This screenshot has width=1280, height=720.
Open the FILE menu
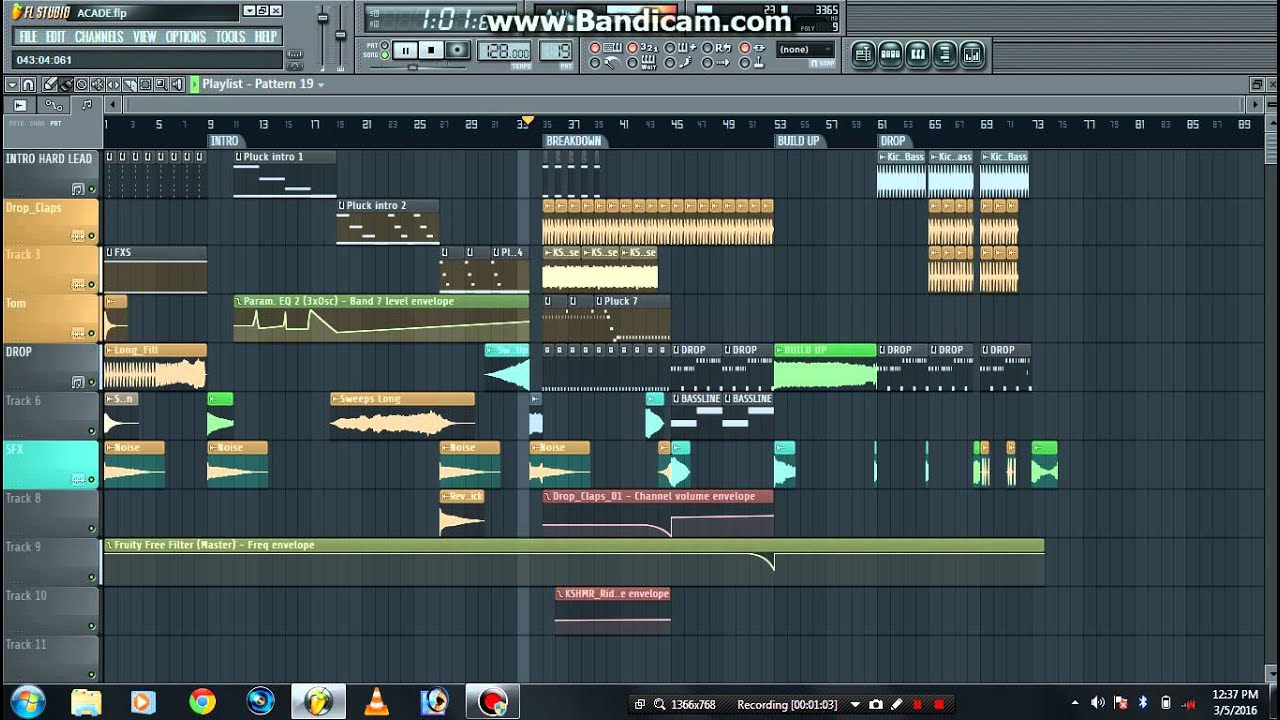pos(27,37)
